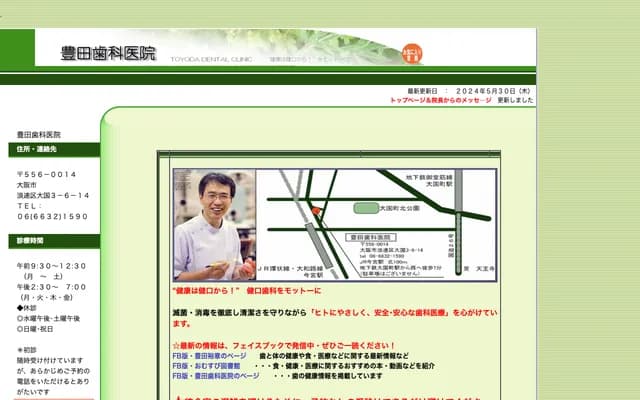This screenshot has width=640, height=400.
Task: Open the FB版・豊田歯科医院のページ link
Action: click(216, 376)
